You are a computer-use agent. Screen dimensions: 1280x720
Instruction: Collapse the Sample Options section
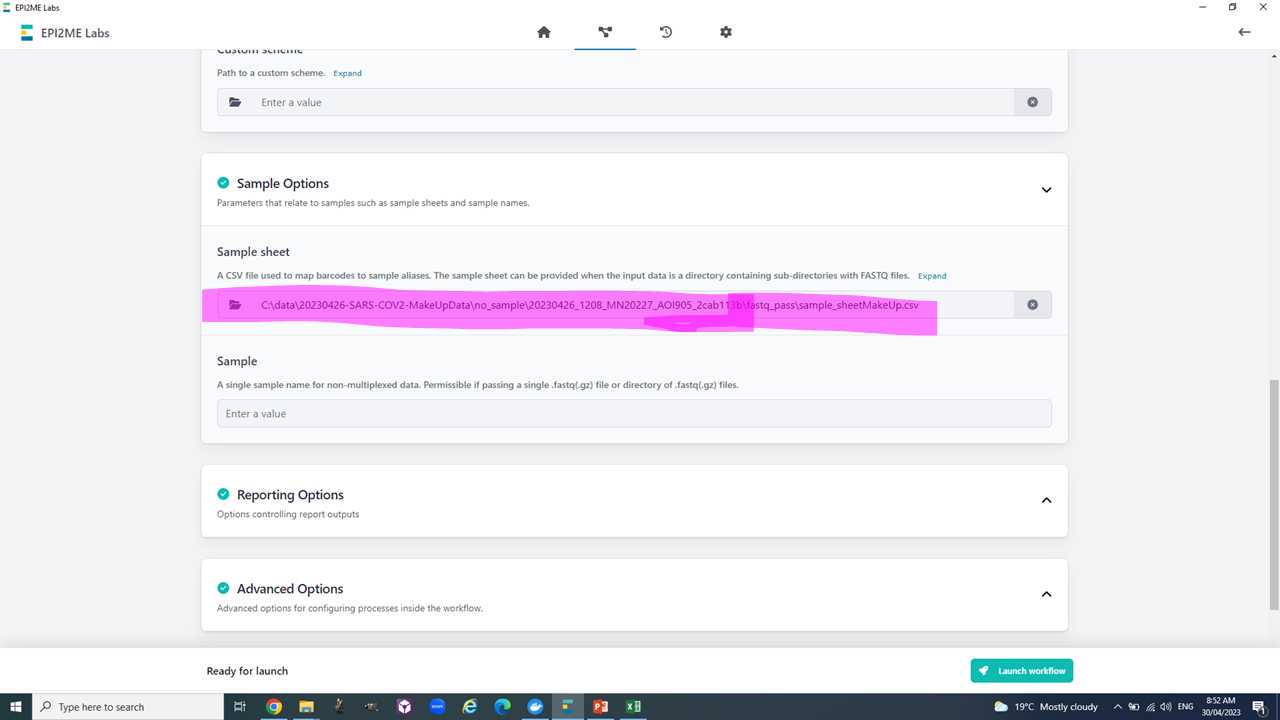[x=1046, y=190]
